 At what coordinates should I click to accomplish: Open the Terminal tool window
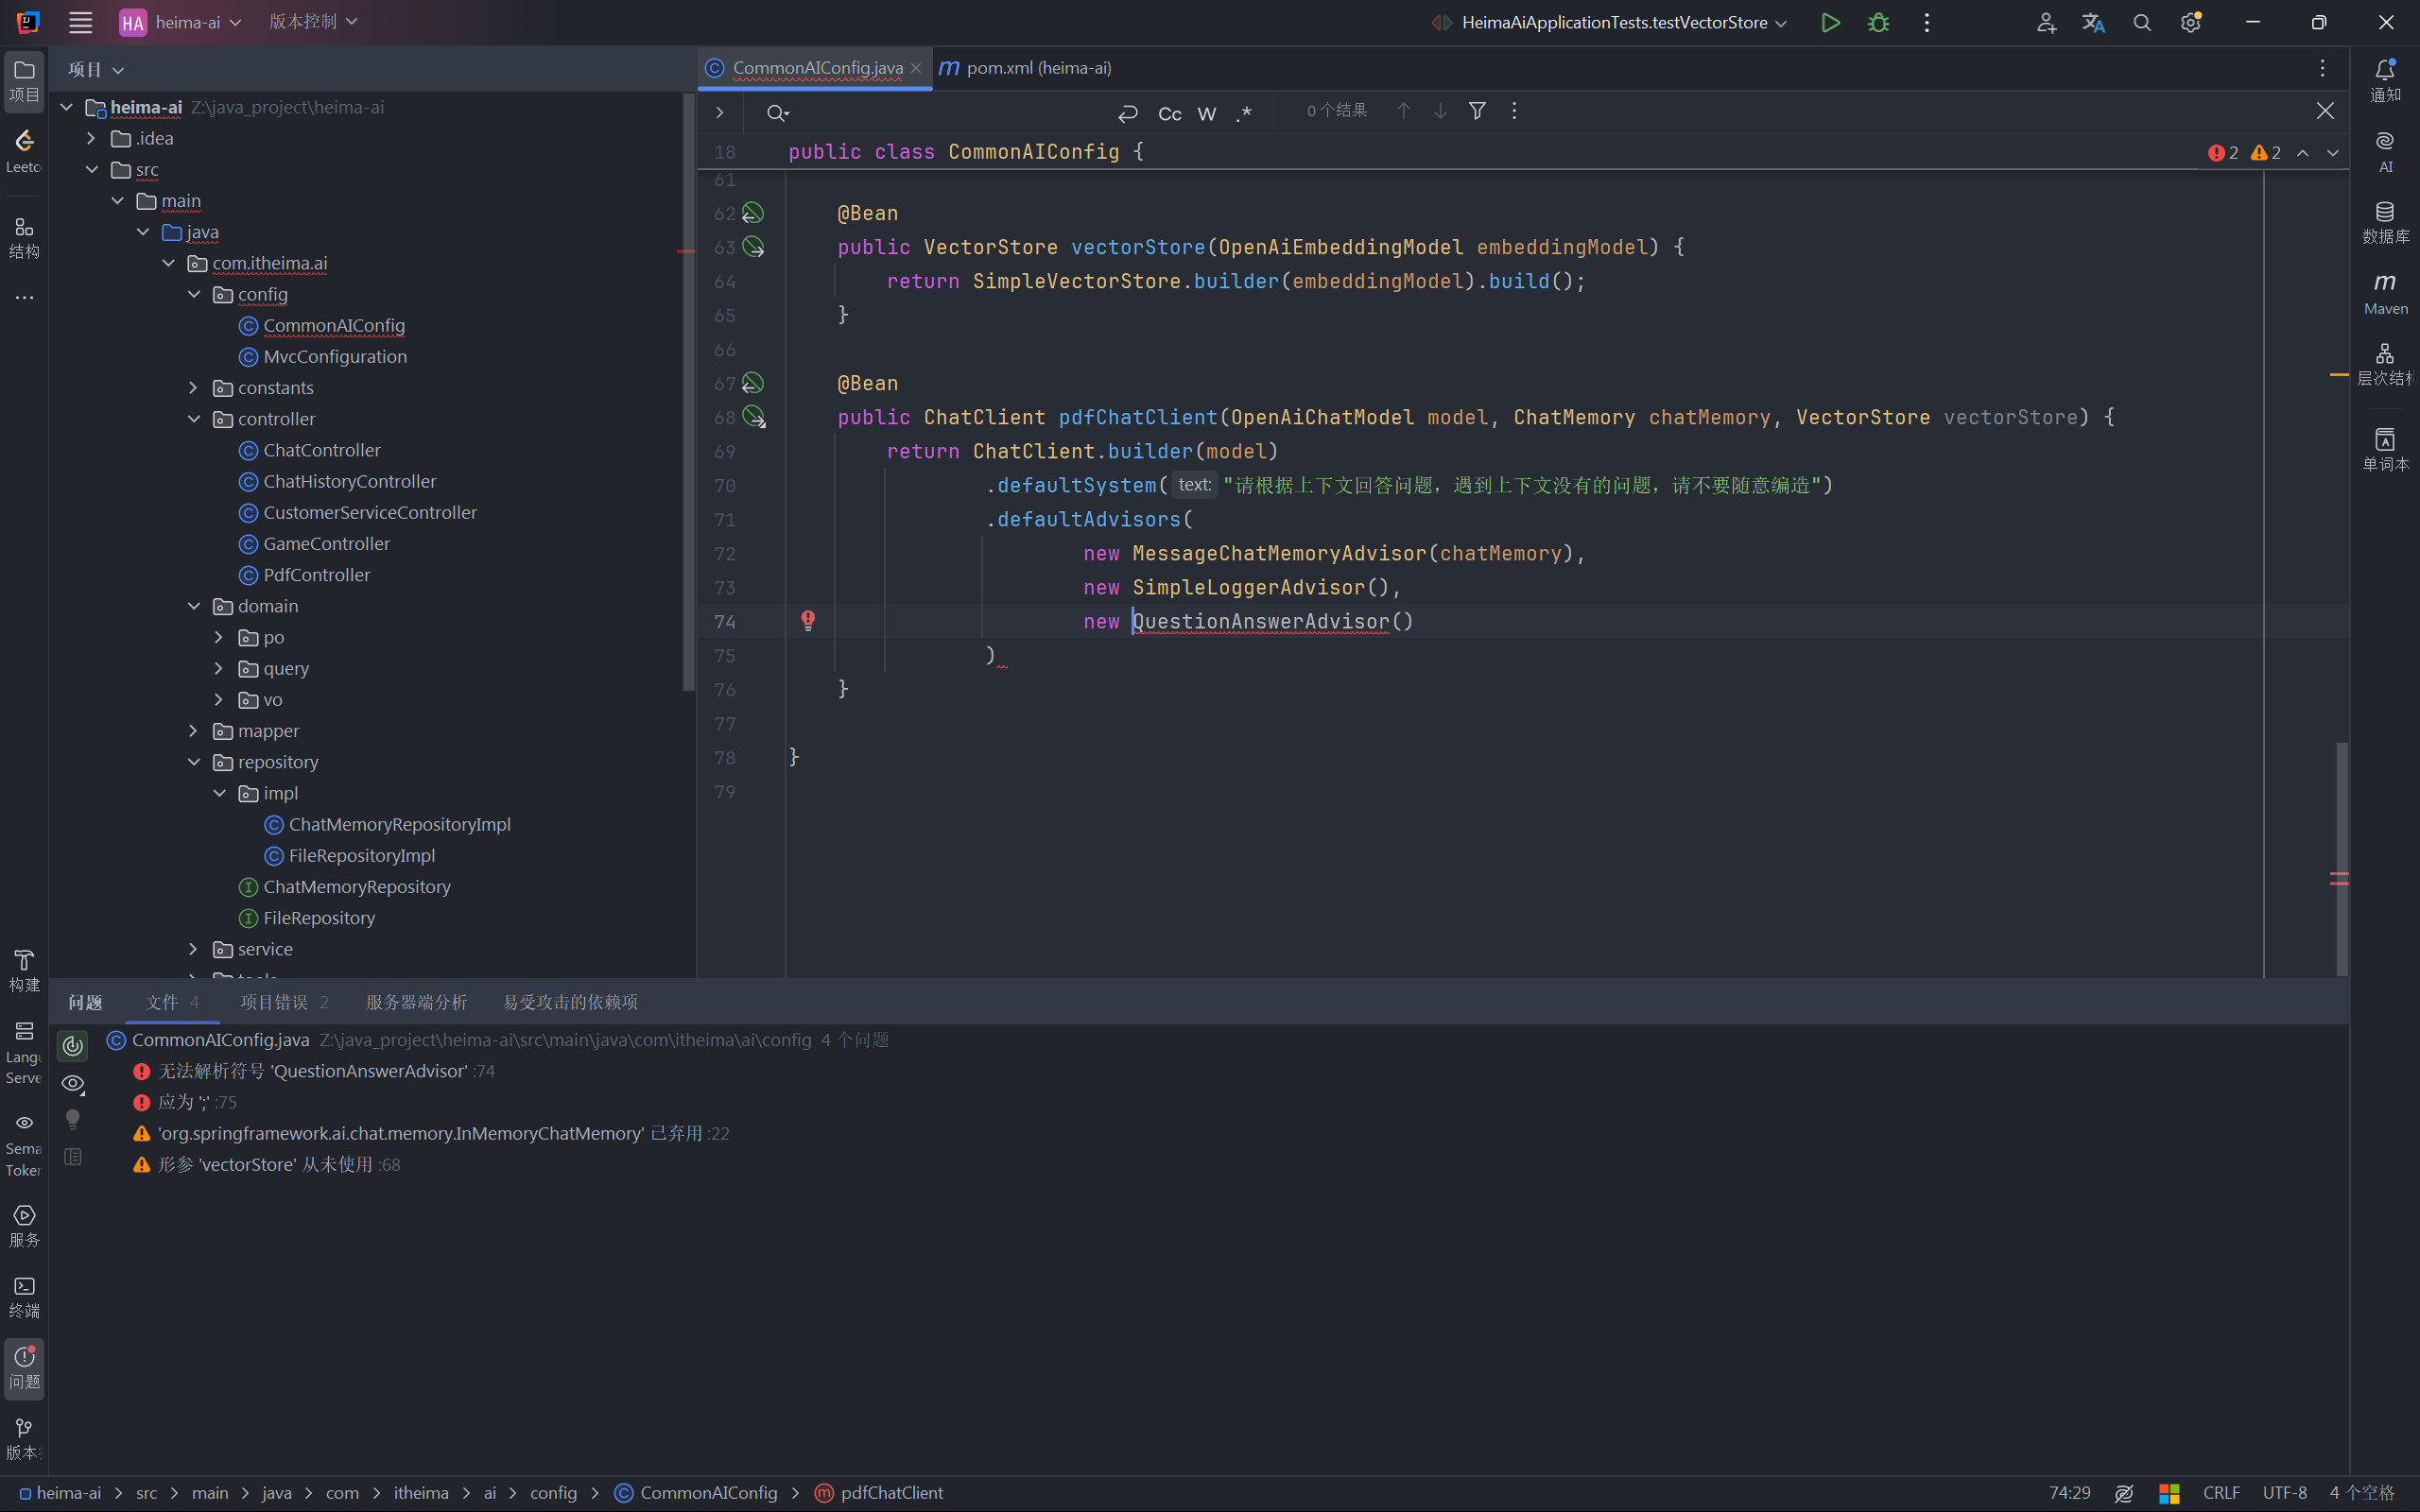[x=24, y=1297]
